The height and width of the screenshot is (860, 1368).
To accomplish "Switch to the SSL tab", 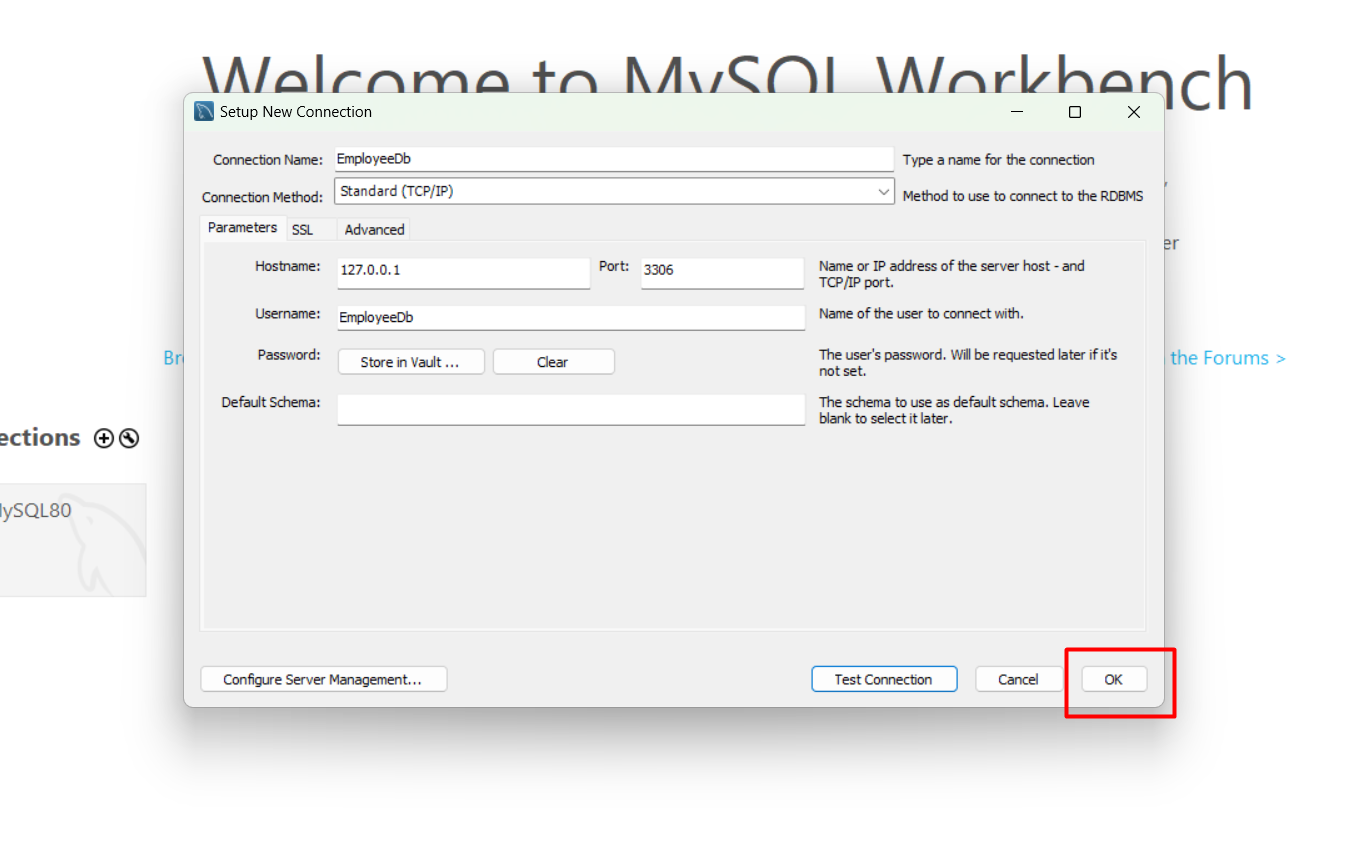I will 302,229.
